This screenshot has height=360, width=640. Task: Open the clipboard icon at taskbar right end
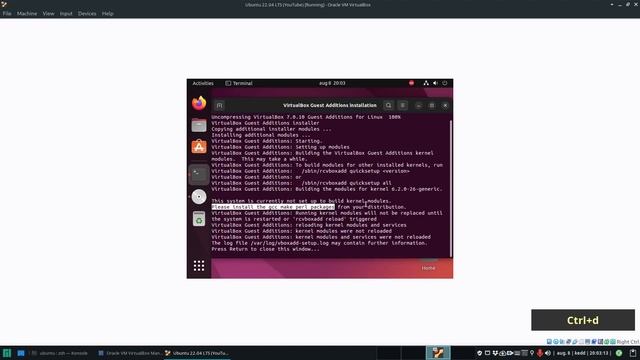click(x=633, y=353)
